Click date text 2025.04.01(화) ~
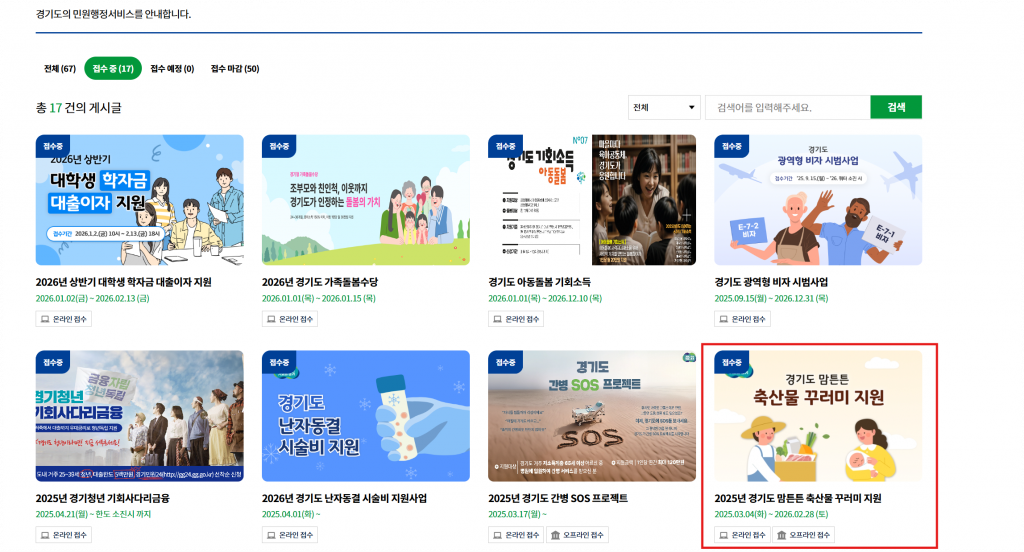1024x552 pixels. (291, 515)
